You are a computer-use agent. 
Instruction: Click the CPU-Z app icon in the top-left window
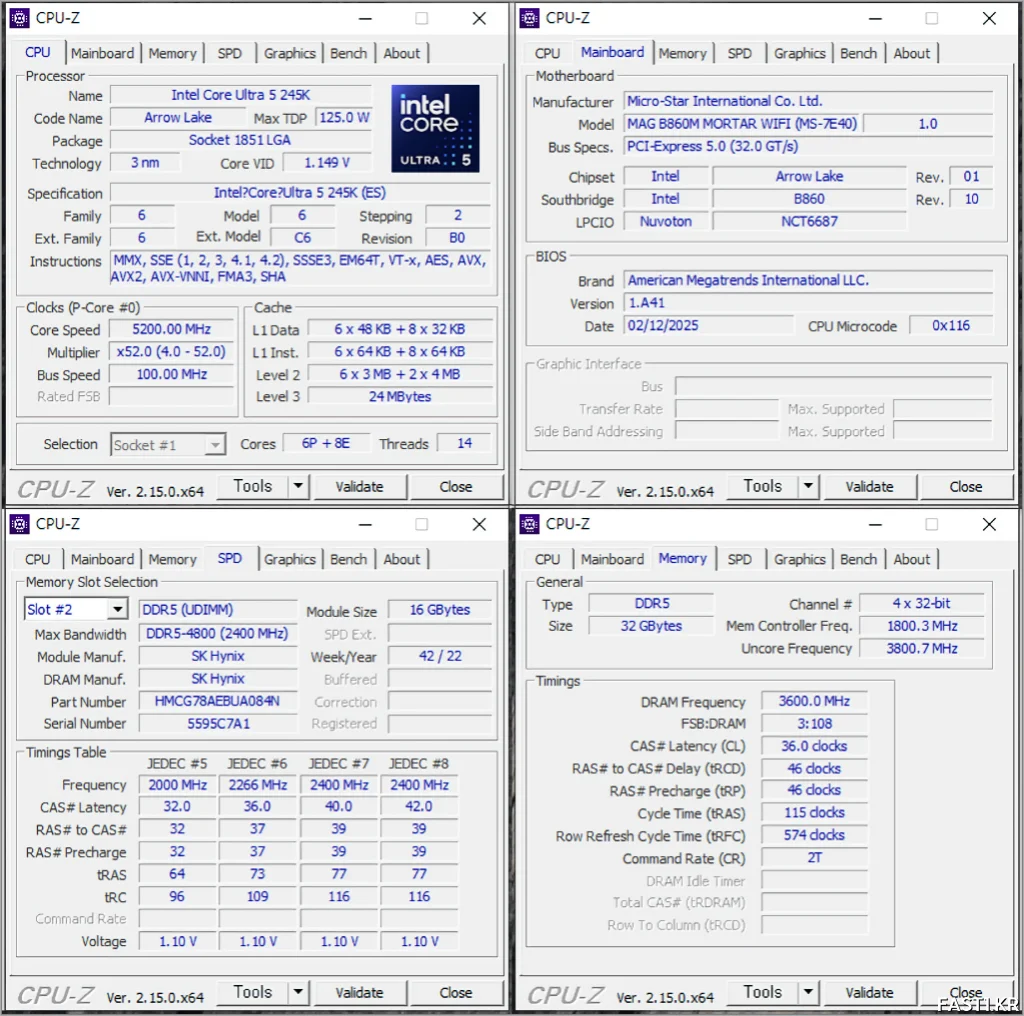(x=20, y=18)
